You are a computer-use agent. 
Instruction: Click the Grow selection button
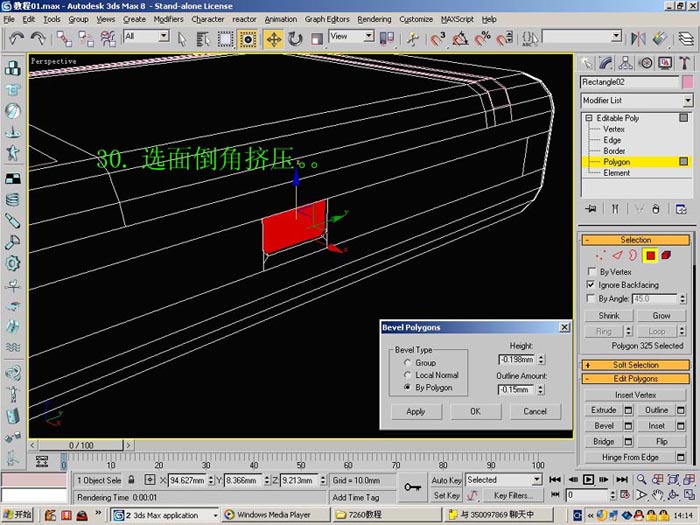pos(661,316)
